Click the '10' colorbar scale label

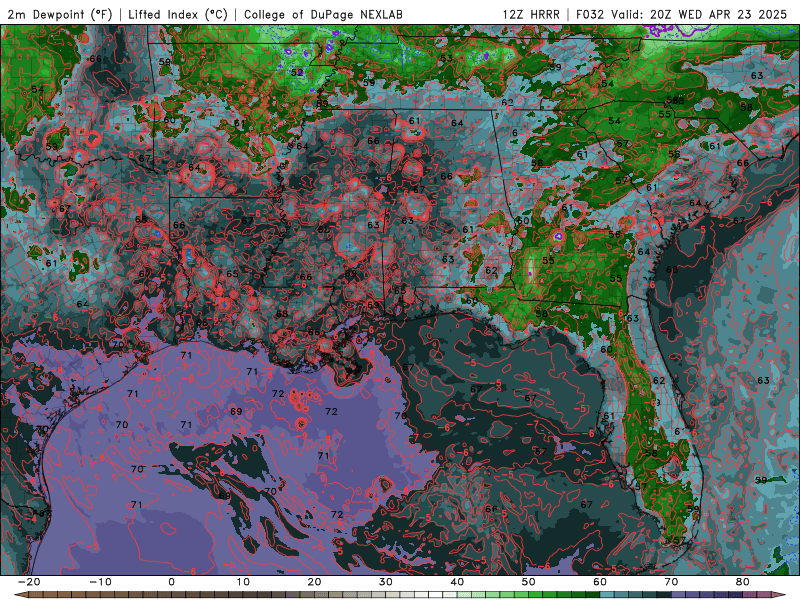tap(243, 582)
